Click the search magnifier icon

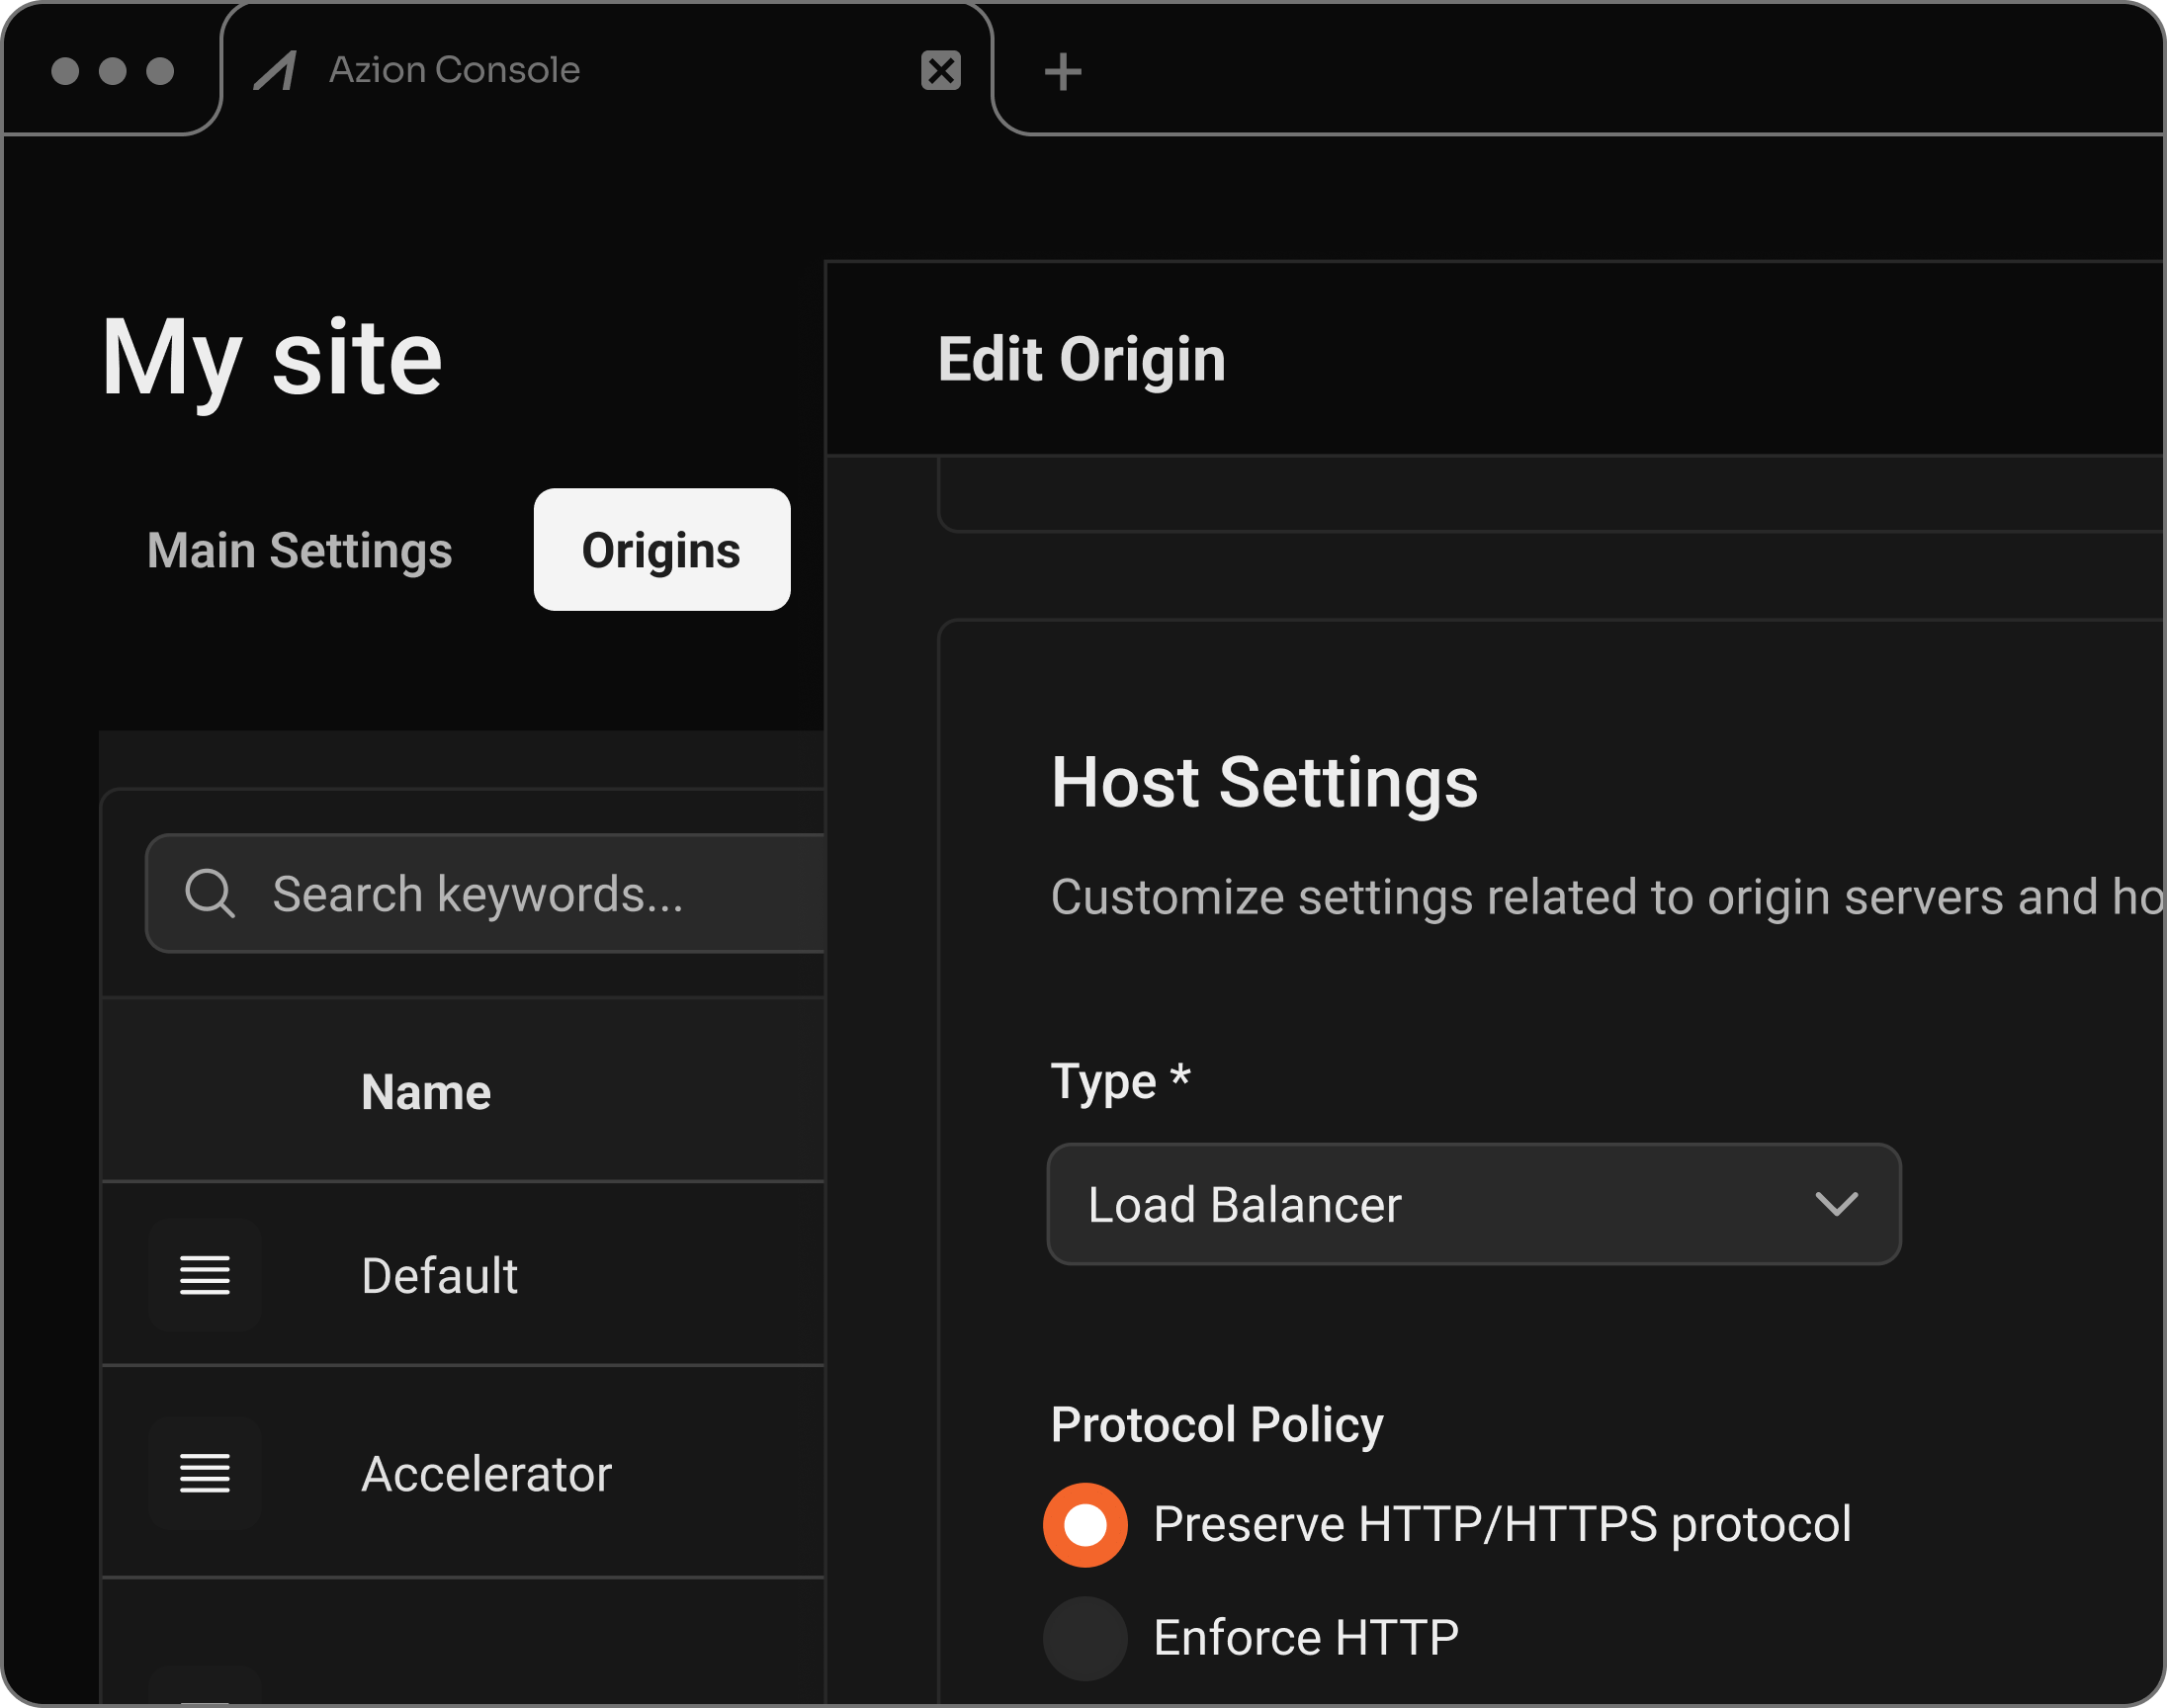coord(210,893)
